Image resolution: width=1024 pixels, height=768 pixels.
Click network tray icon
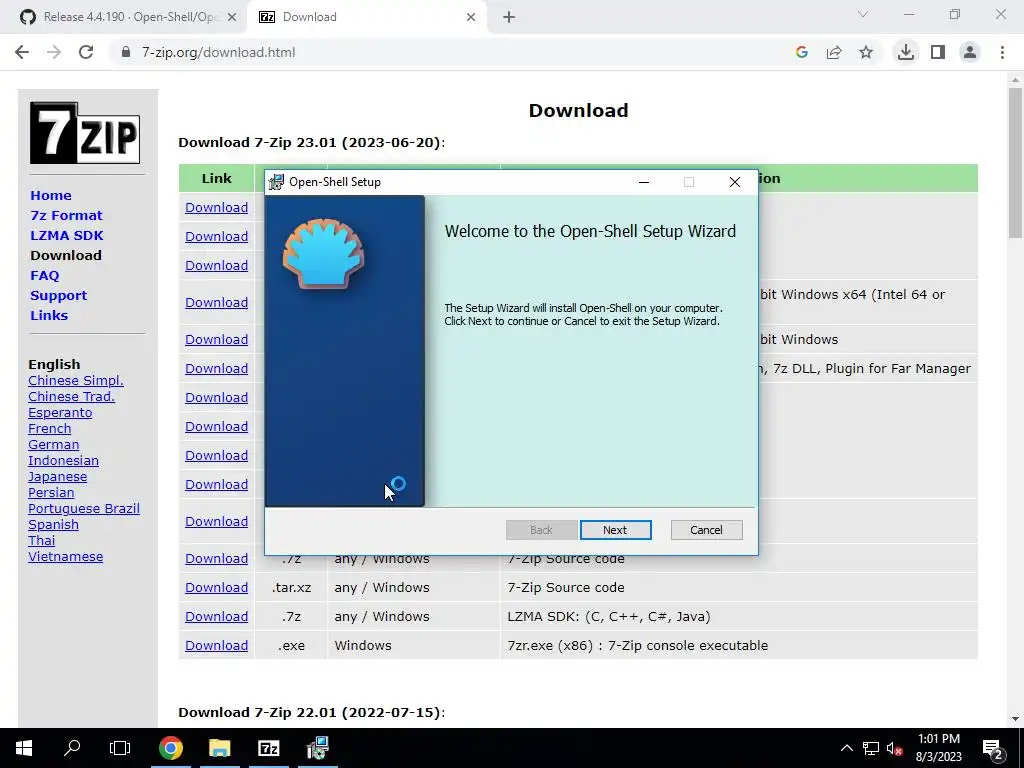click(871, 748)
